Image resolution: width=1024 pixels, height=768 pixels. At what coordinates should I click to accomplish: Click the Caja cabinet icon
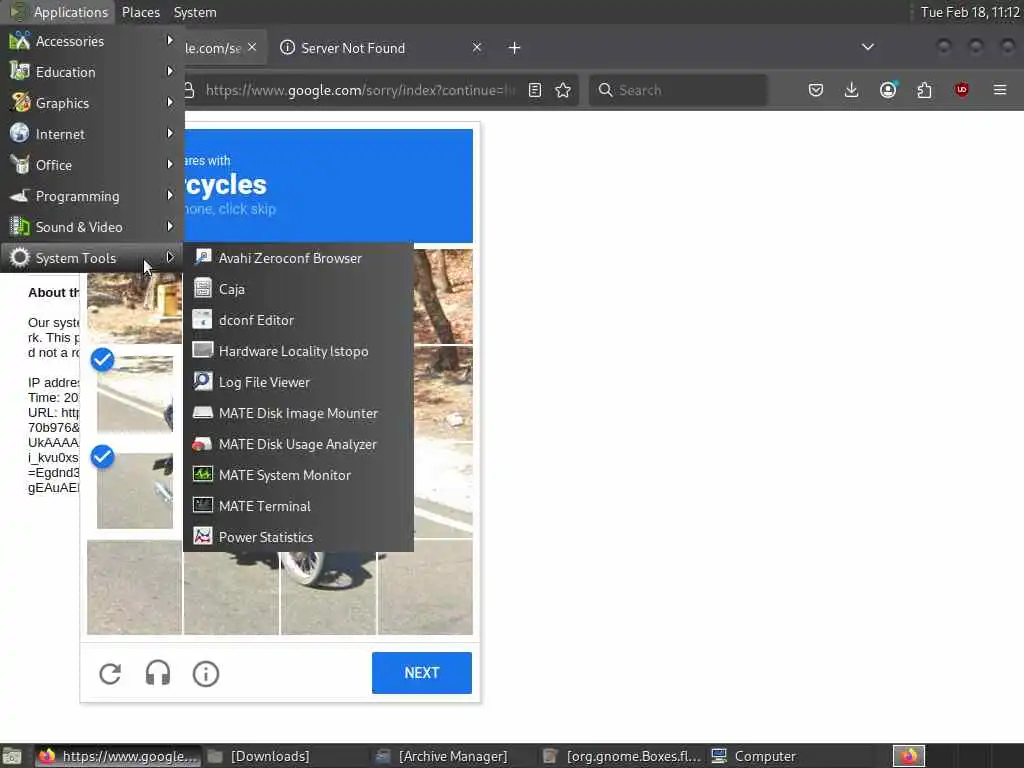(x=202, y=288)
